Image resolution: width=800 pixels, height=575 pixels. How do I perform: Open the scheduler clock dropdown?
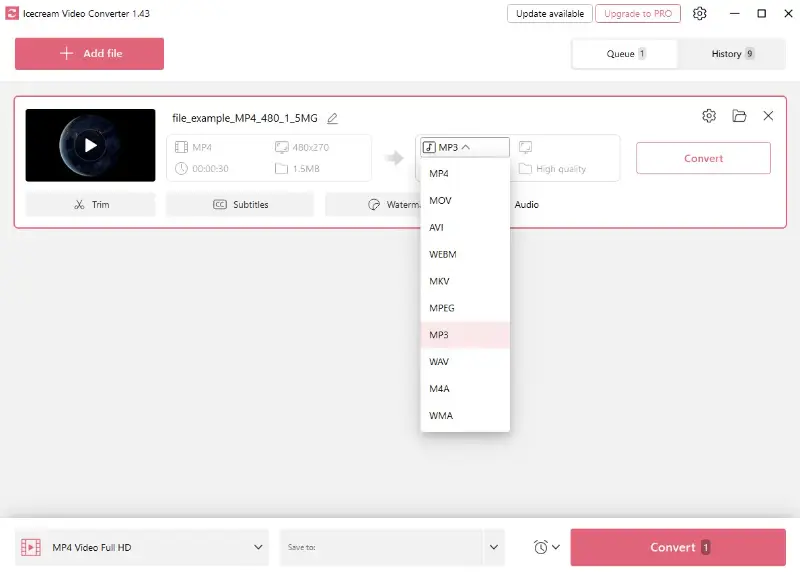coord(546,547)
